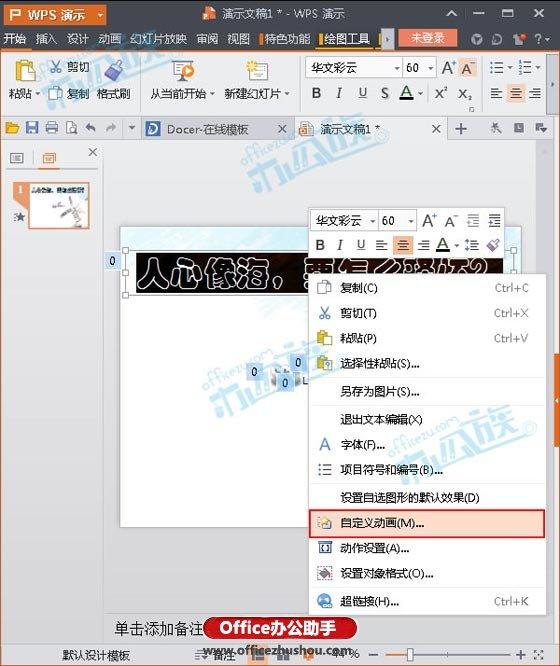Click the print icon in quick toolbar
The image size is (560, 666).
(x=52, y=128)
